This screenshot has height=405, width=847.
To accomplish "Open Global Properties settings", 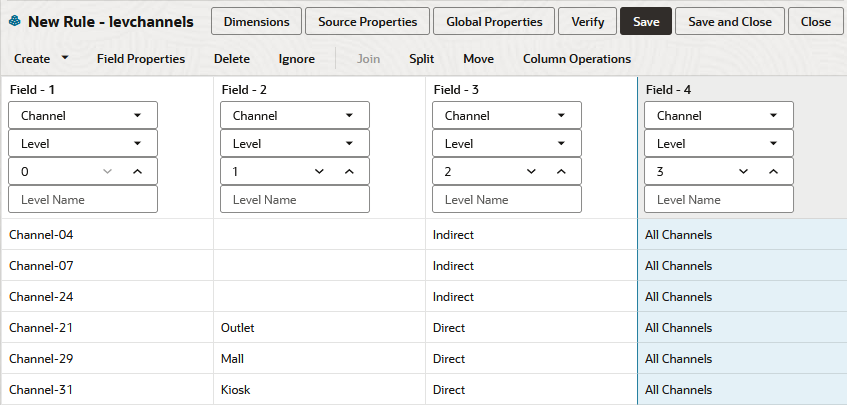I will point(494,21).
